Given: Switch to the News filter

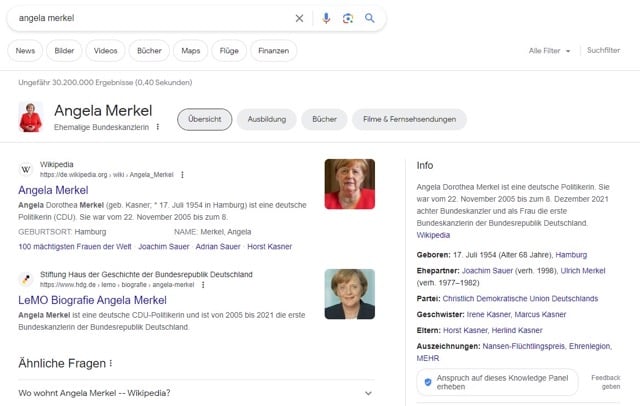Looking at the screenshot, I should pyautogui.click(x=25, y=51).
